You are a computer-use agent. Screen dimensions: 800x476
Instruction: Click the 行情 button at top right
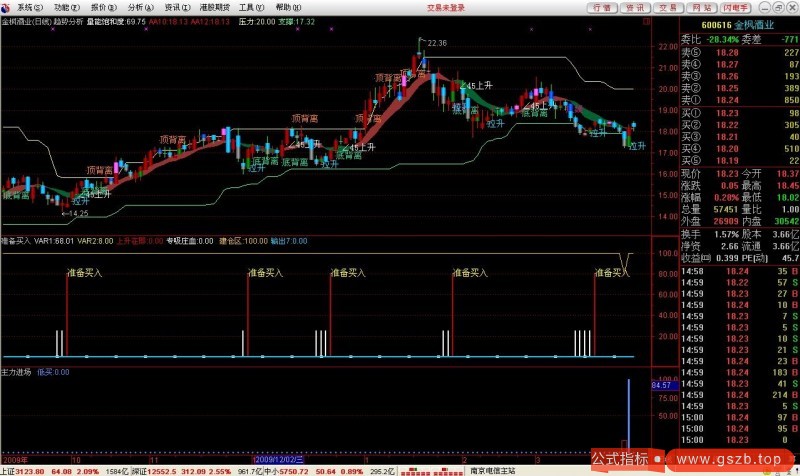click(601, 6)
